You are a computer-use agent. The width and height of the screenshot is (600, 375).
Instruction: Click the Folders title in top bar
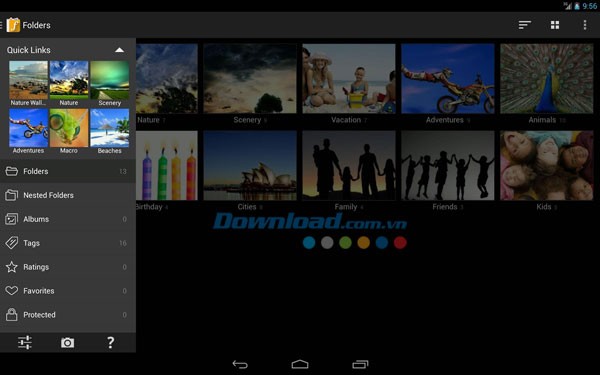click(36, 25)
